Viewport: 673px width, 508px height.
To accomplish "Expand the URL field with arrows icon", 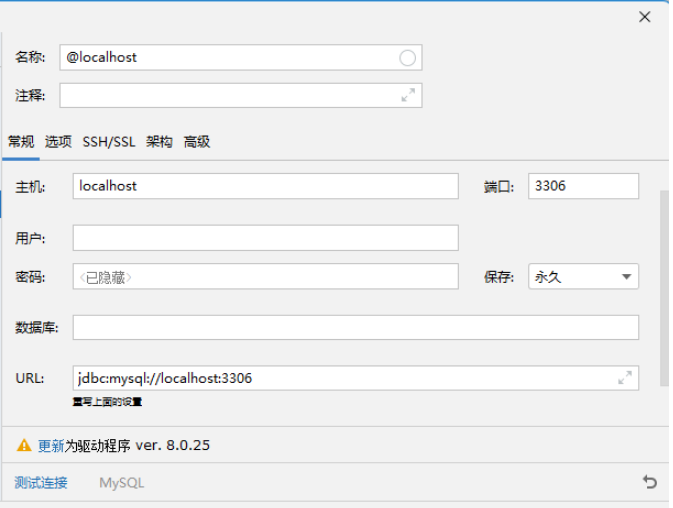I will [625, 378].
